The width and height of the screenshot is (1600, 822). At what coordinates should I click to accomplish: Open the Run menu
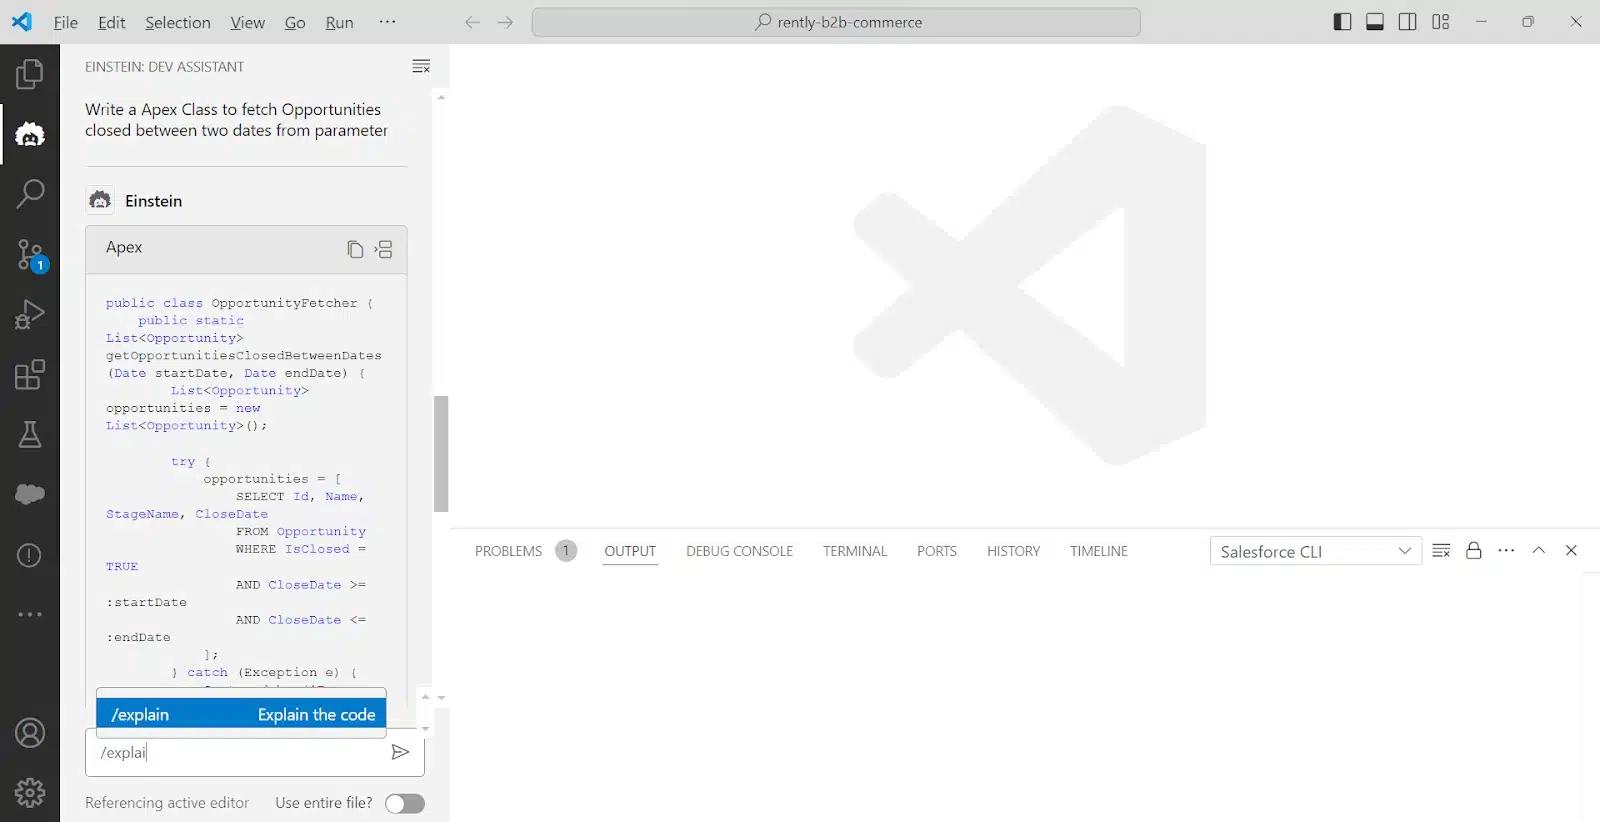(x=339, y=22)
